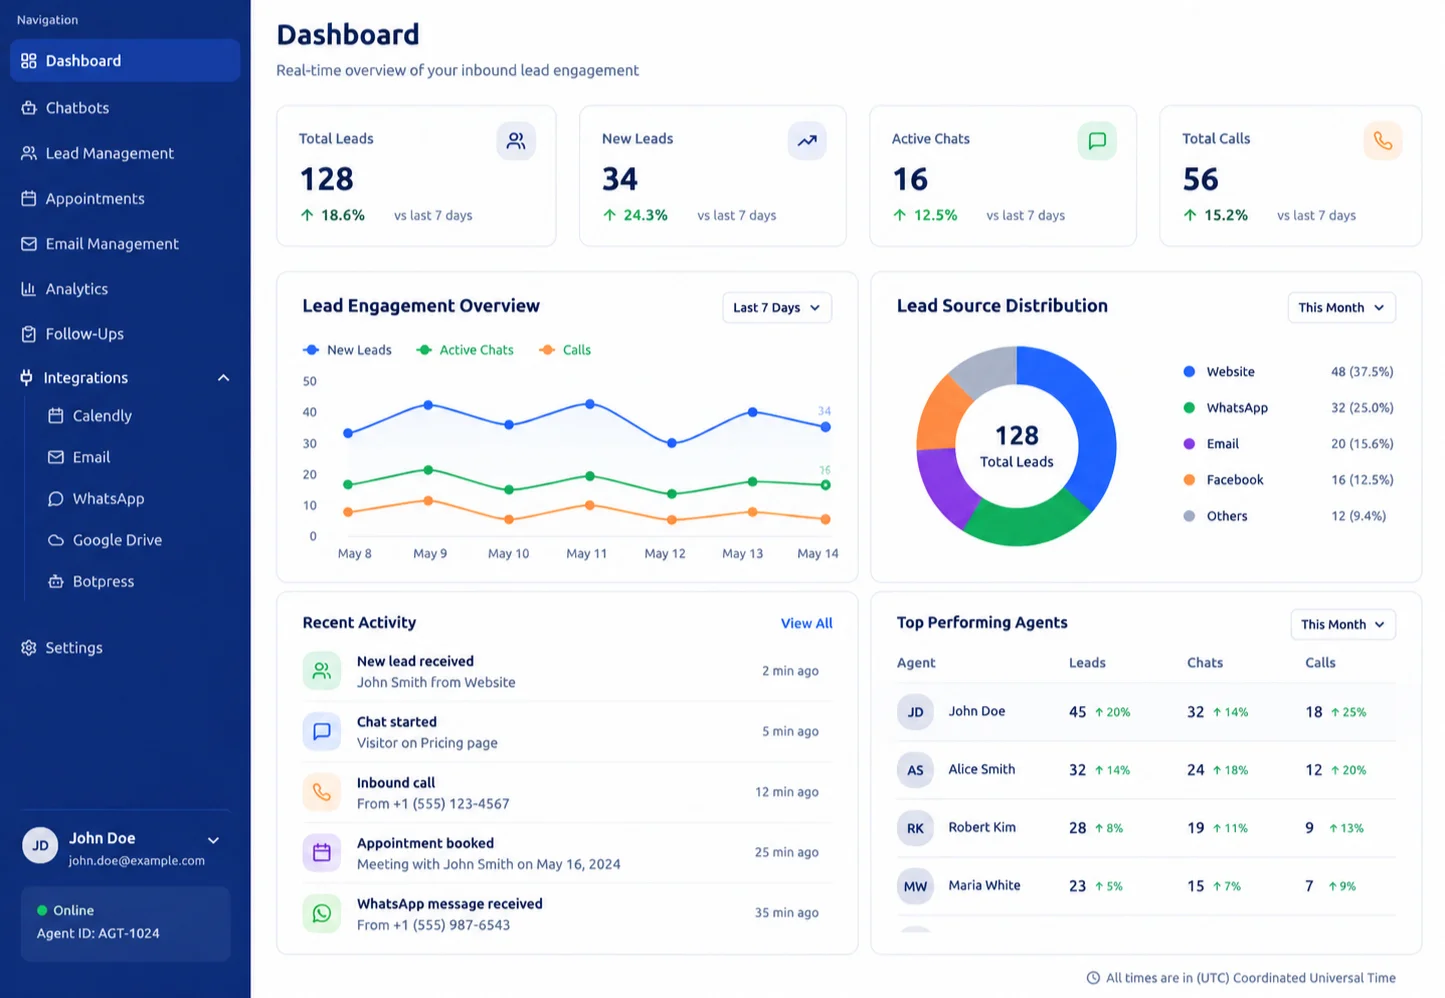Click the Google Drive cloud icon
The image size is (1445, 998).
[x=56, y=540]
